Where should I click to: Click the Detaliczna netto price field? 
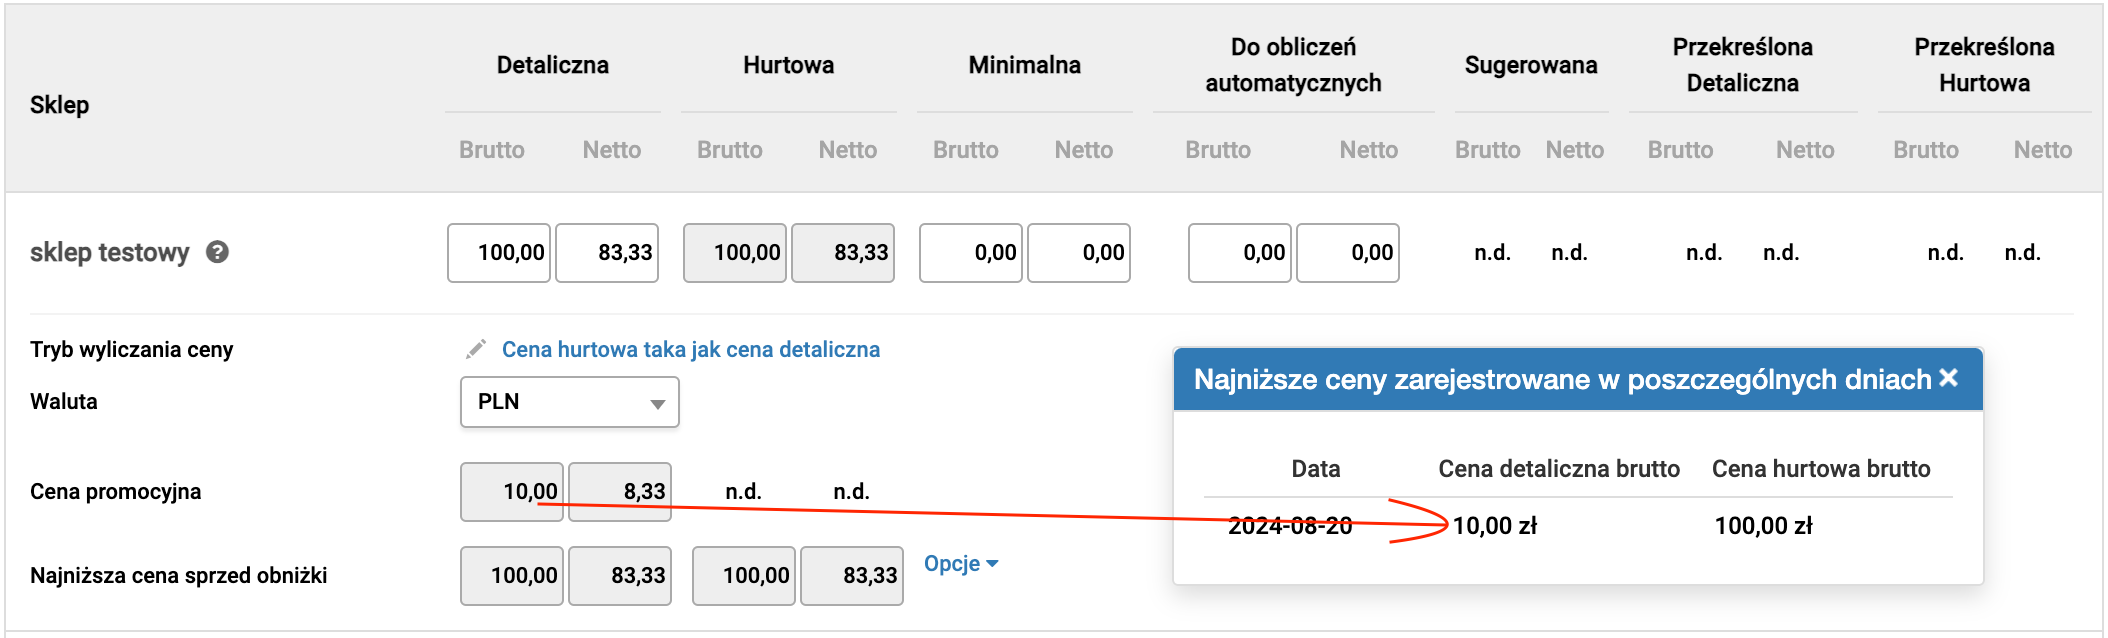[x=607, y=253]
